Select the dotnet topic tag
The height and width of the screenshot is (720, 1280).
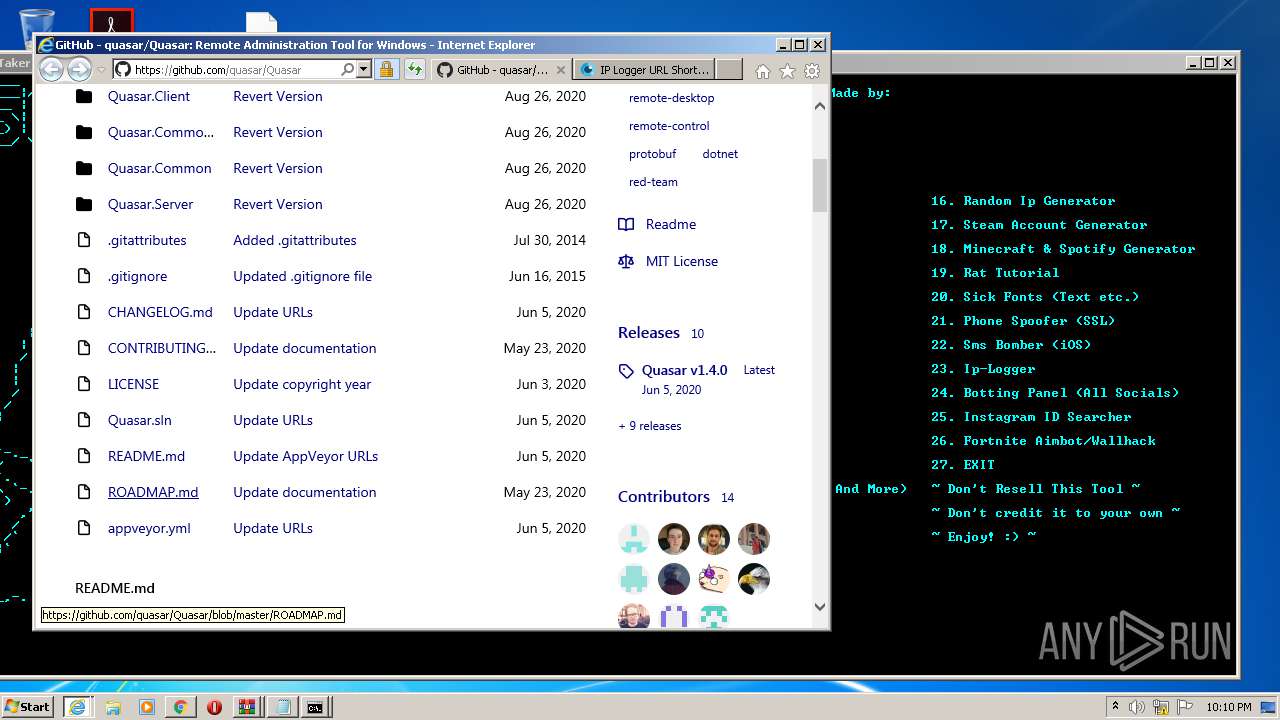pyautogui.click(x=720, y=154)
